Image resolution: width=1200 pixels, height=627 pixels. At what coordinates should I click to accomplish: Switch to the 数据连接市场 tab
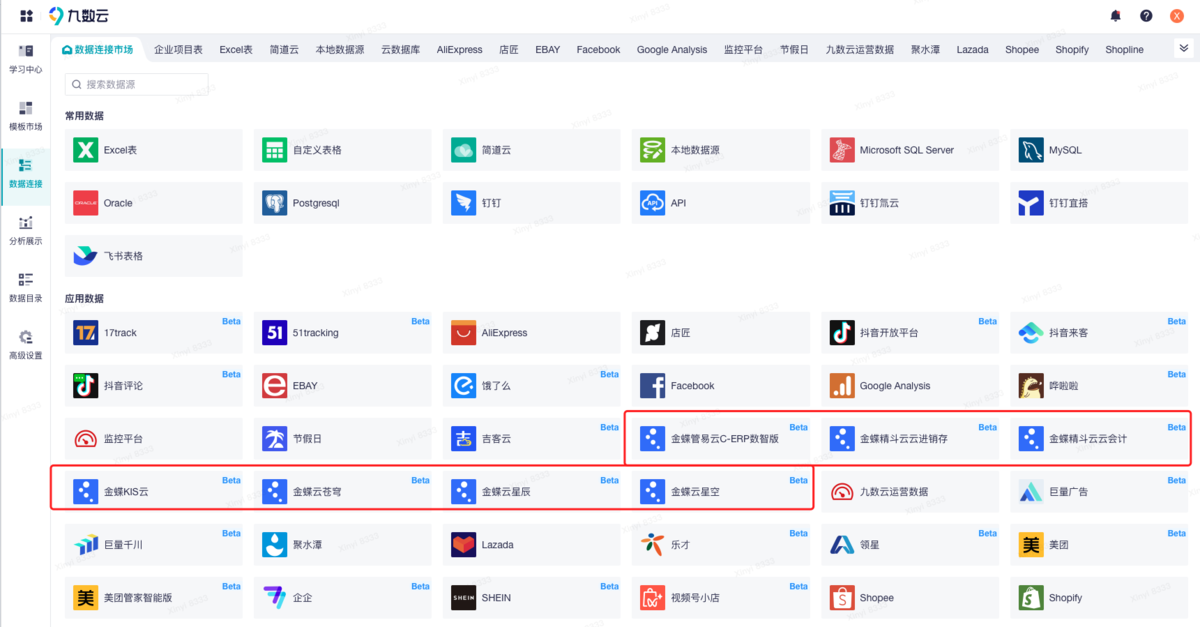coord(97,49)
